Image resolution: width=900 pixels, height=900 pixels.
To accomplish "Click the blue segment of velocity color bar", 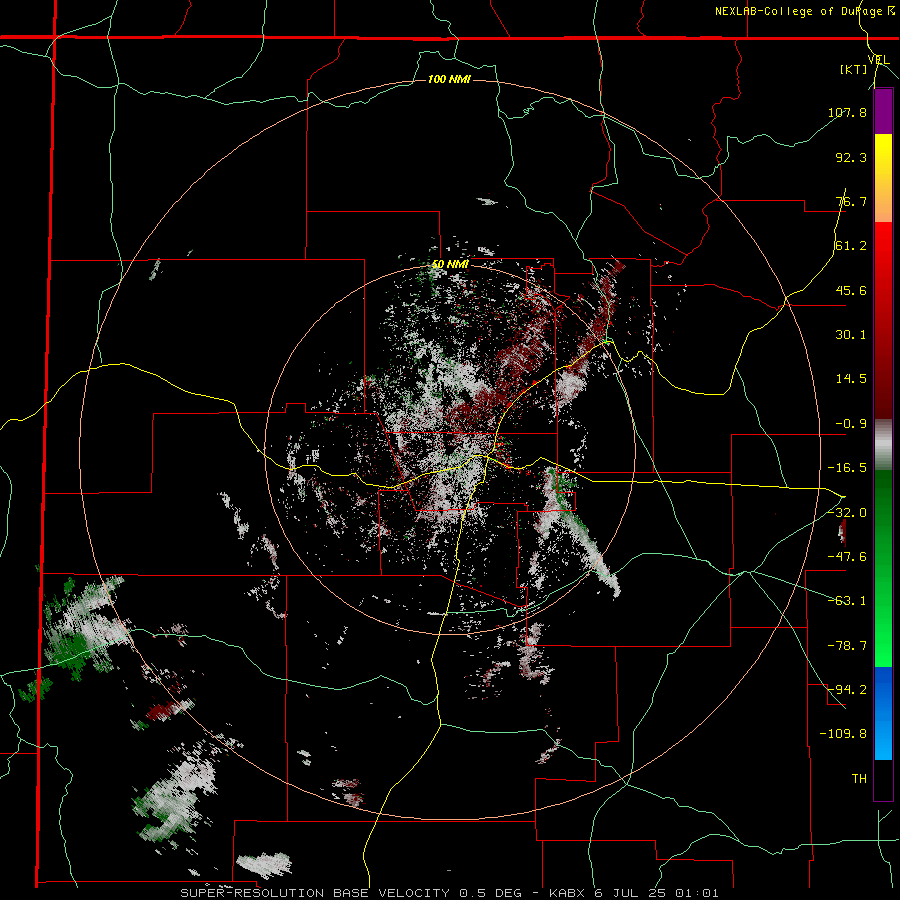I will point(883,713).
